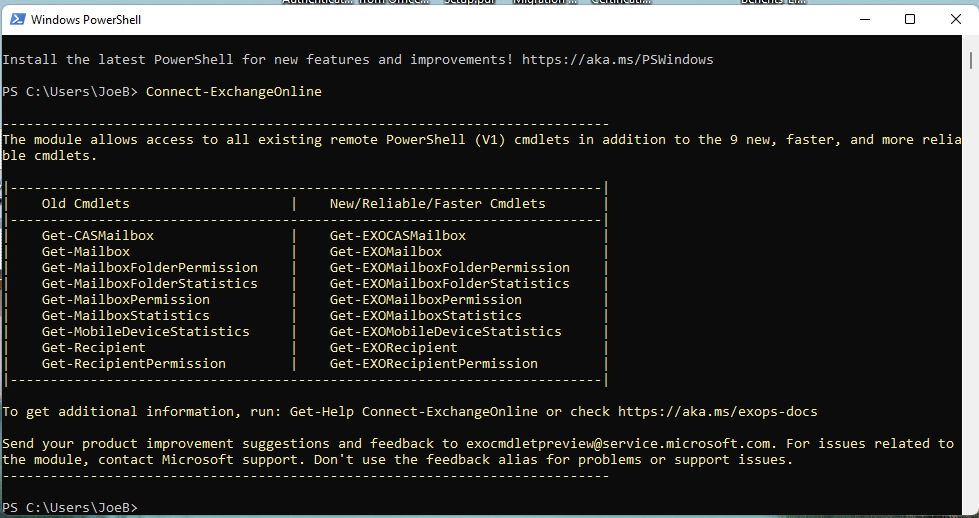Click Get-Help Connect-ExchangeOnline text

(413, 412)
